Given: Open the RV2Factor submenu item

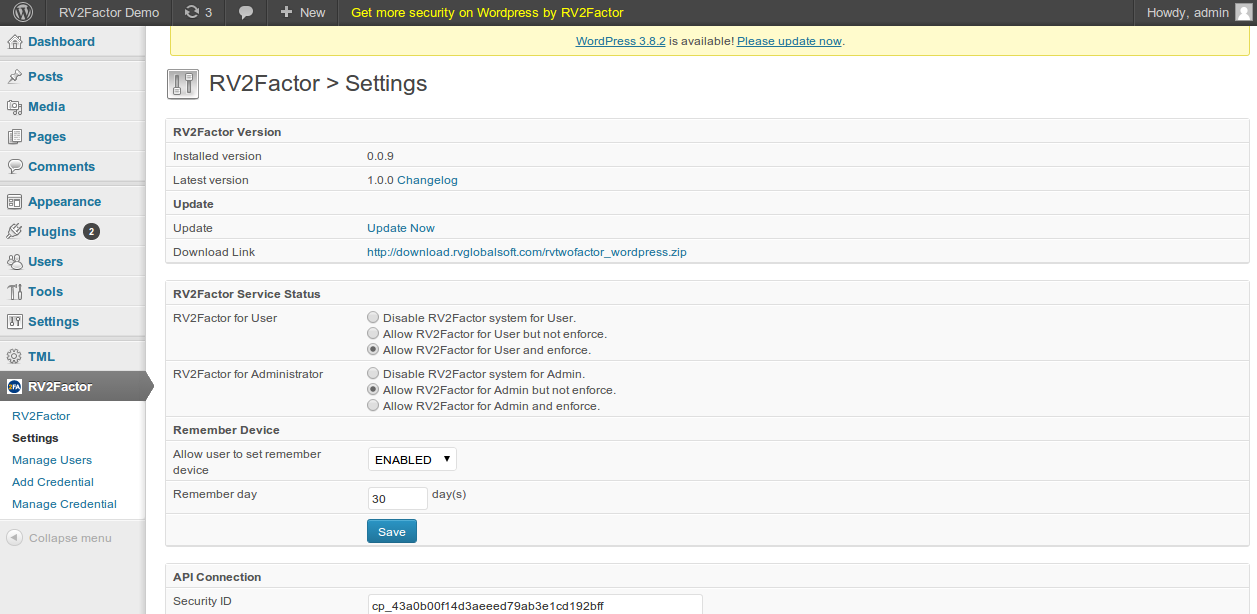Looking at the screenshot, I should pos(41,416).
